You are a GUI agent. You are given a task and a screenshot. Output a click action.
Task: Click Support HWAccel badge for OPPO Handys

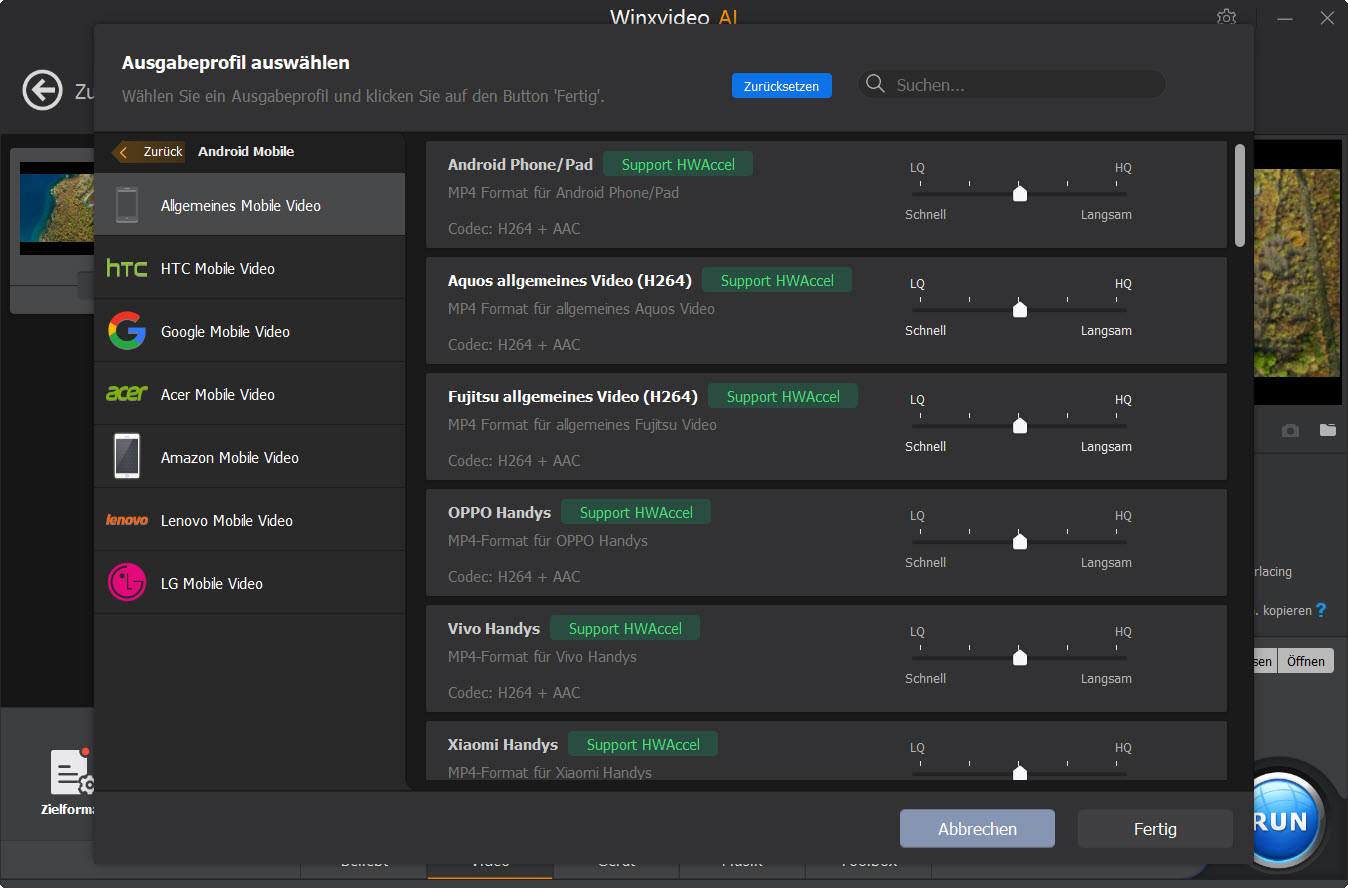click(x=636, y=512)
